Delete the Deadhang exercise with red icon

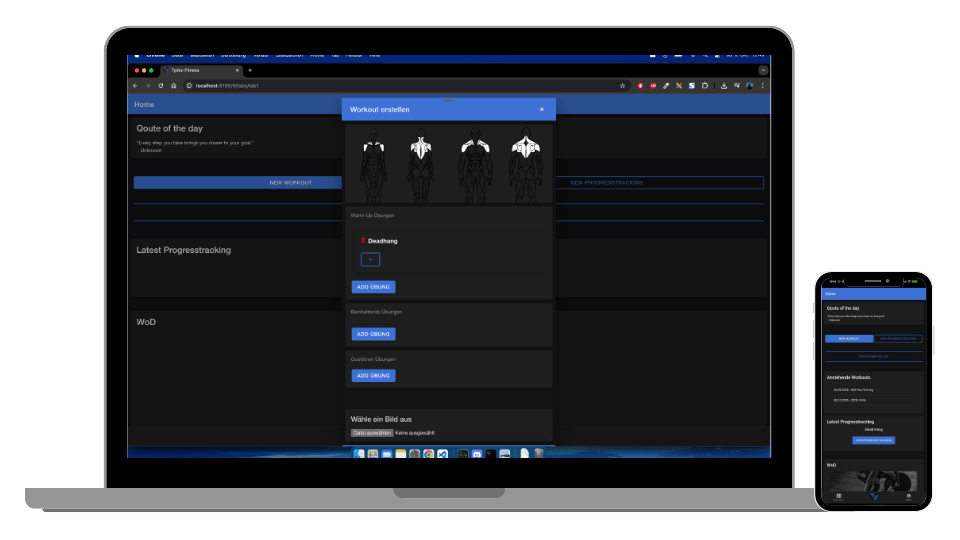pyautogui.click(x=363, y=241)
